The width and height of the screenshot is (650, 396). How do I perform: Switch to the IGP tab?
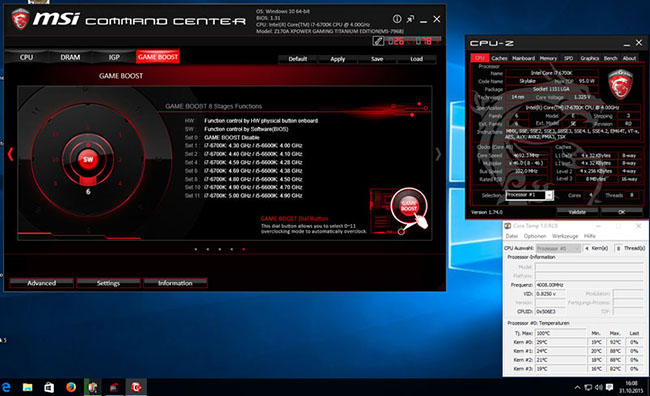[x=114, y=57]
